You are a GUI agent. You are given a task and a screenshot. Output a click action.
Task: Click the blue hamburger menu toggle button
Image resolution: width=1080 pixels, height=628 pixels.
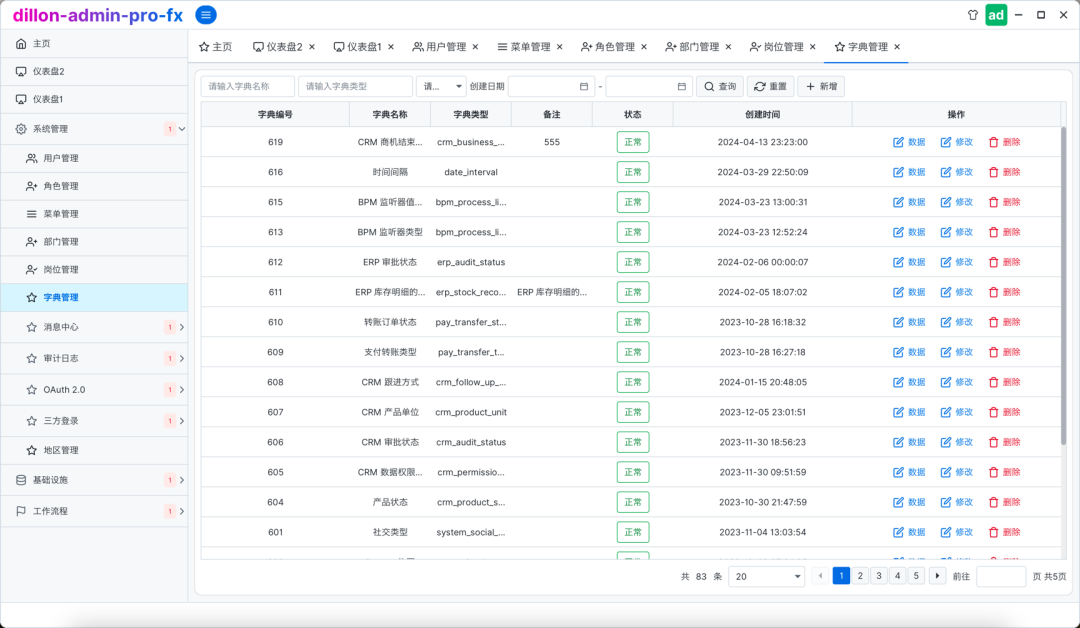[x=205, y=15]
